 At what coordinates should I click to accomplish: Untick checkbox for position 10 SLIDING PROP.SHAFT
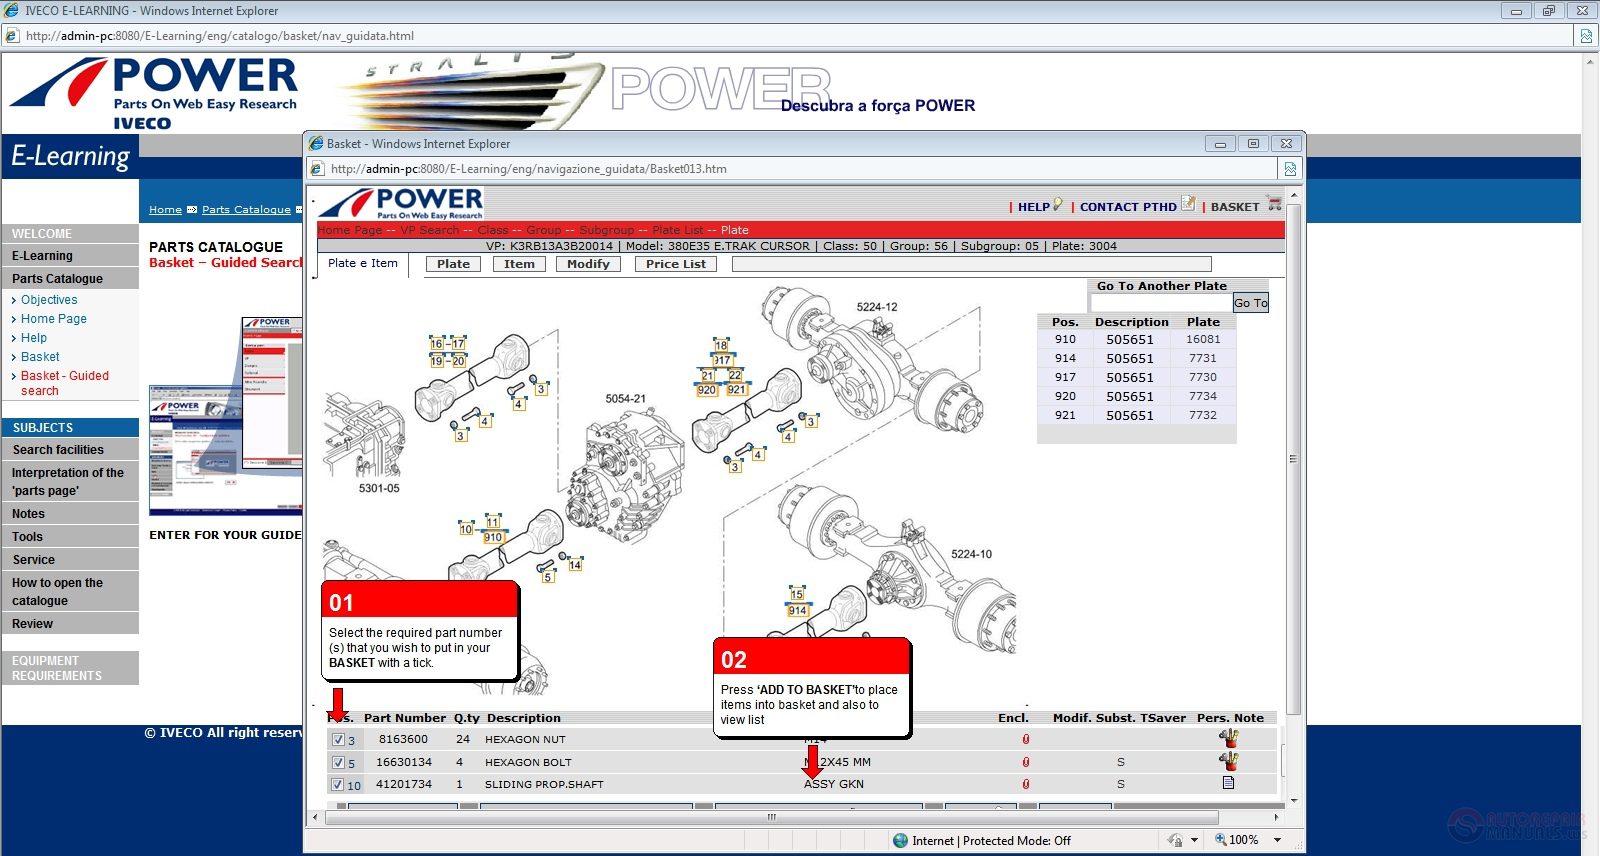[x=338, y=784]
